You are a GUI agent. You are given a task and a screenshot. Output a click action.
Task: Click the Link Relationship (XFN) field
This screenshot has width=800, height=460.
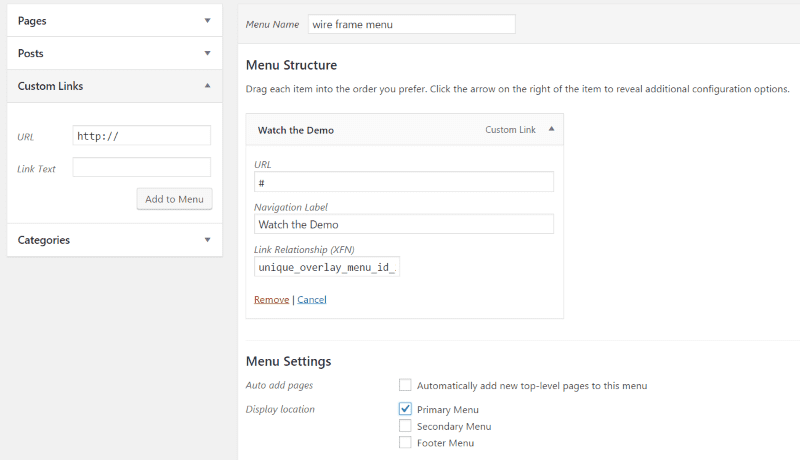327,267
